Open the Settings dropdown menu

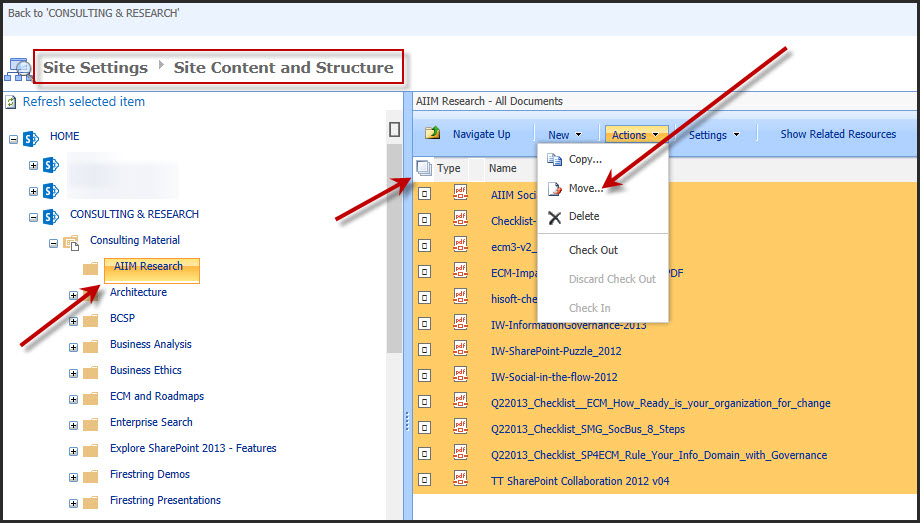pos(714,135)
